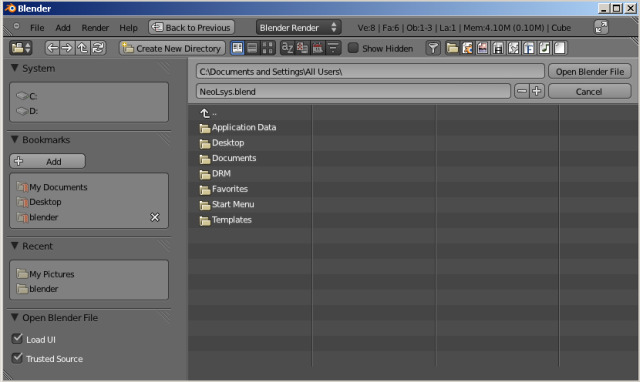Image resolution: width=640 pixels, height=382 pixels.
Task: Collapse the Open Blender File panel
Action: 15,317
